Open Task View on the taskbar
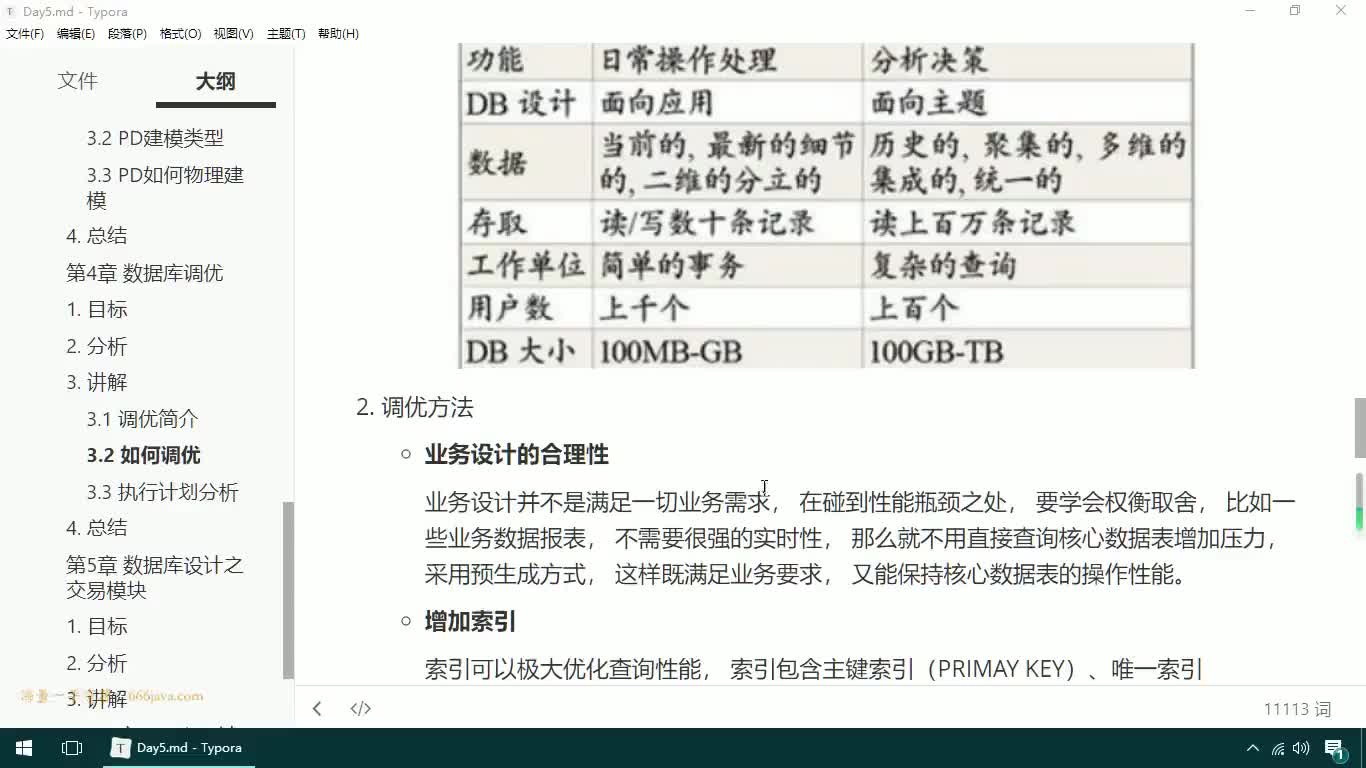 coord(72,748)
